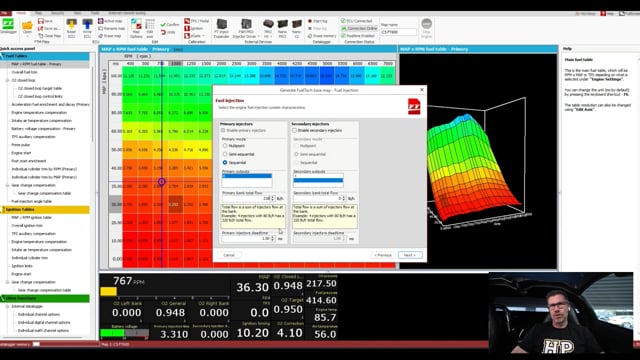Open Overall fuel trim table

click(x=24, y=72)
